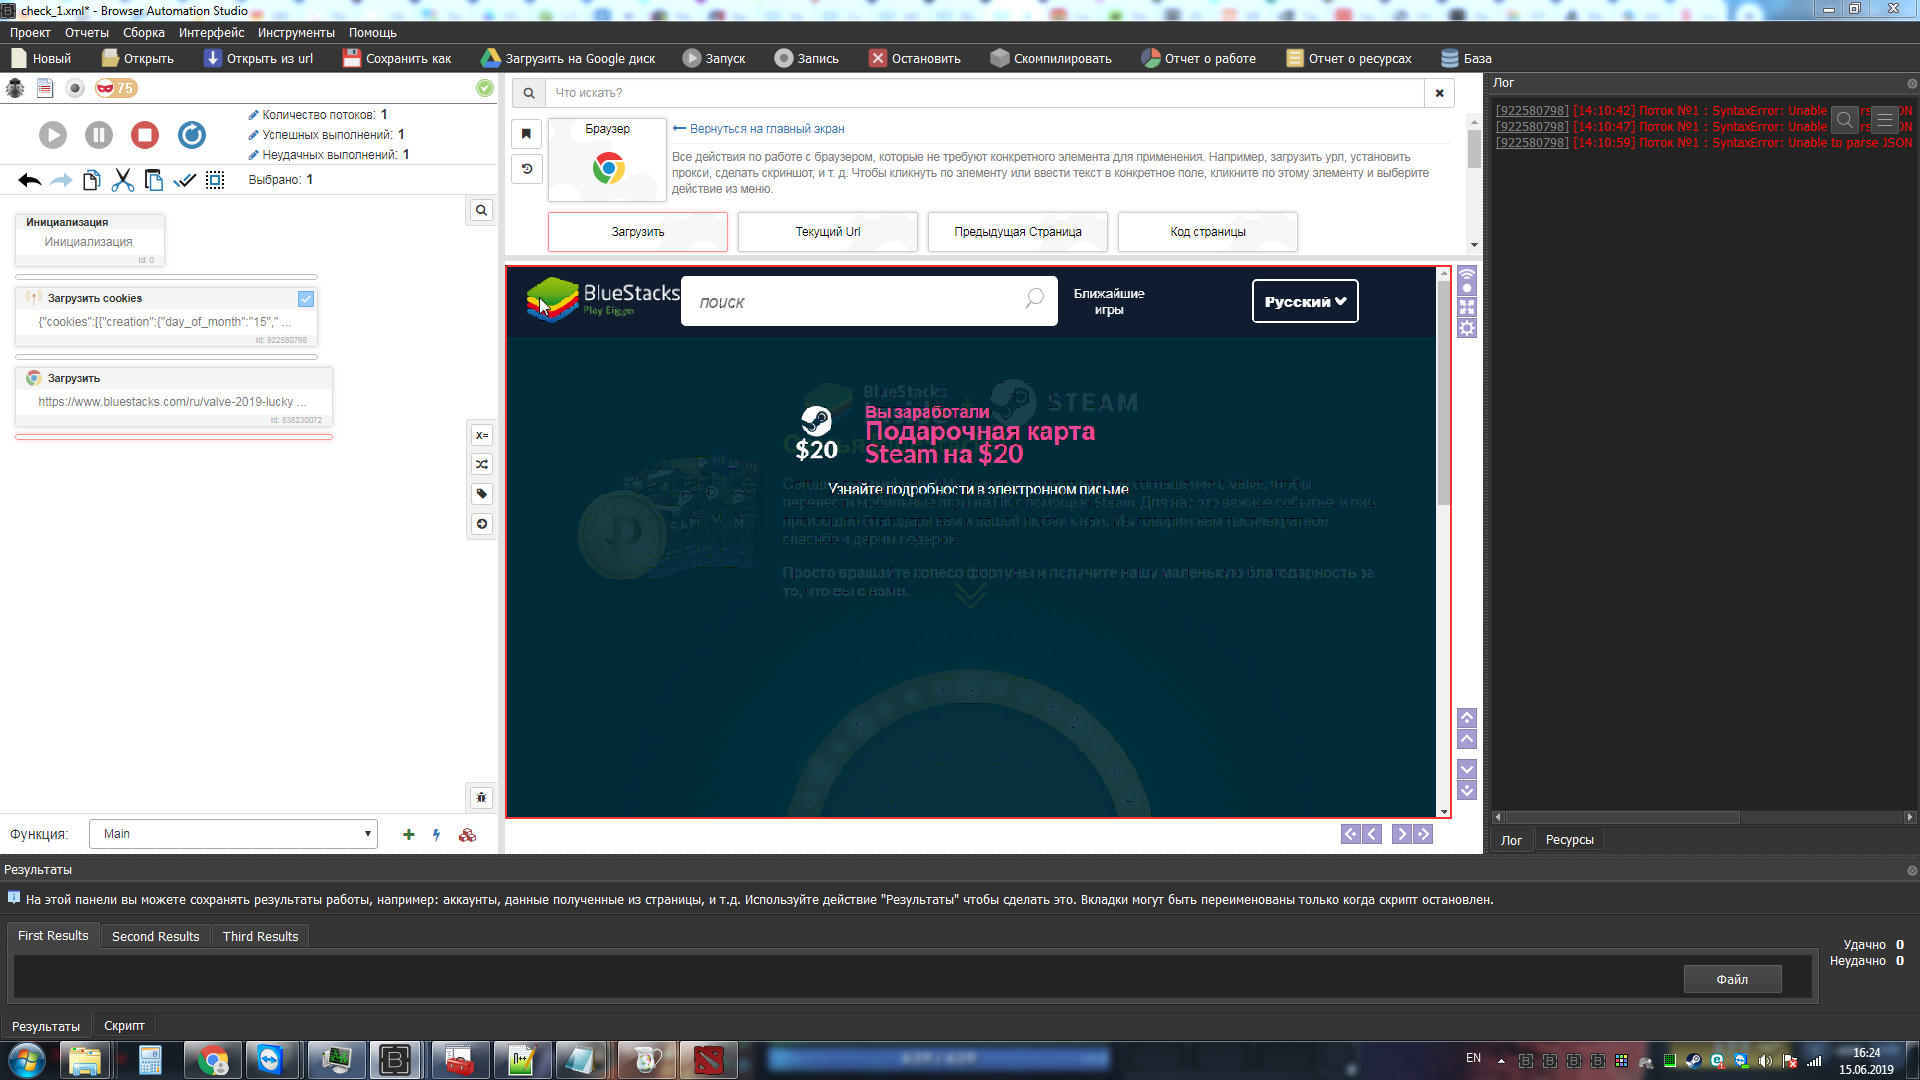Click the history icon below the bookmark

tap(527, 169)
